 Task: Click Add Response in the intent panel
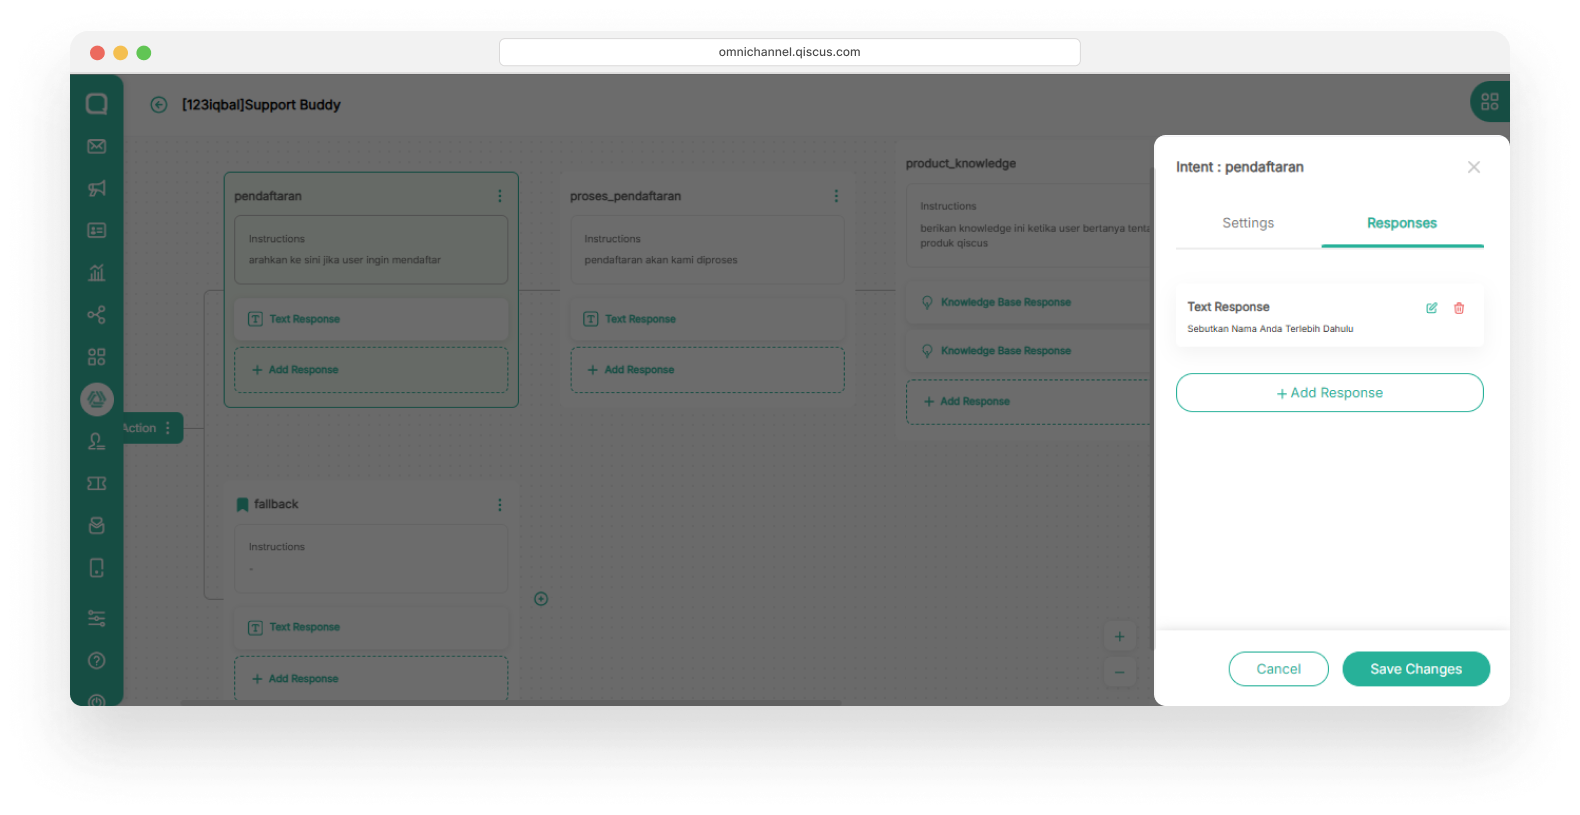point(1329,393)
